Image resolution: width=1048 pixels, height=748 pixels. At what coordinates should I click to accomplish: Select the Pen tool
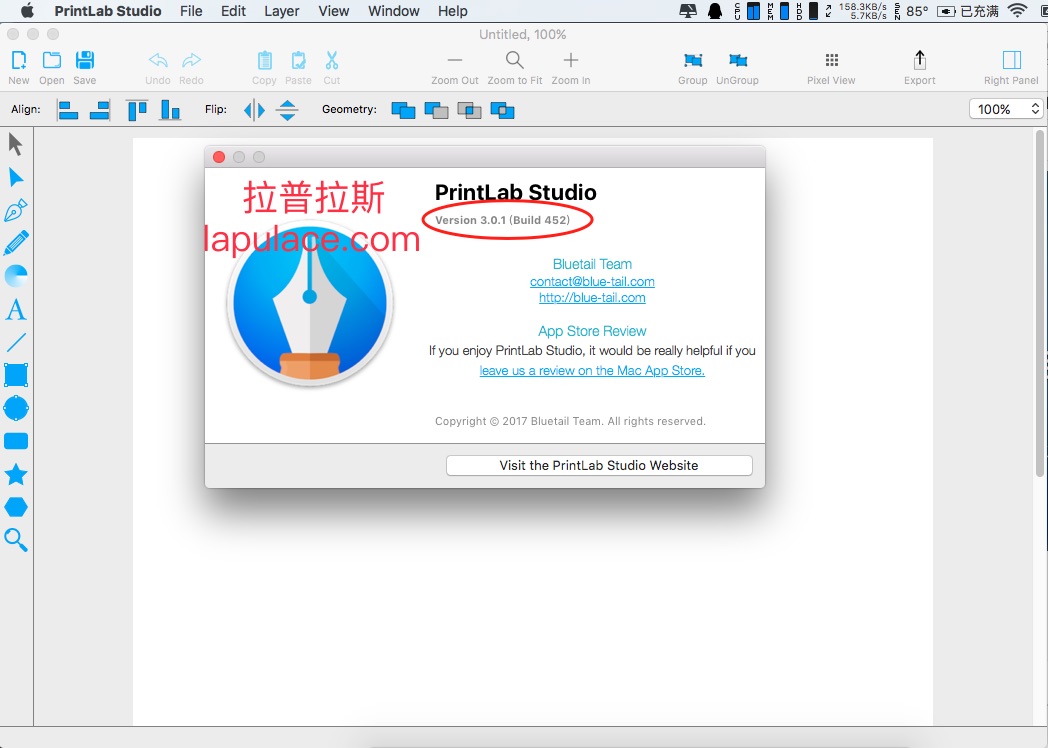[x=16, y=210]
